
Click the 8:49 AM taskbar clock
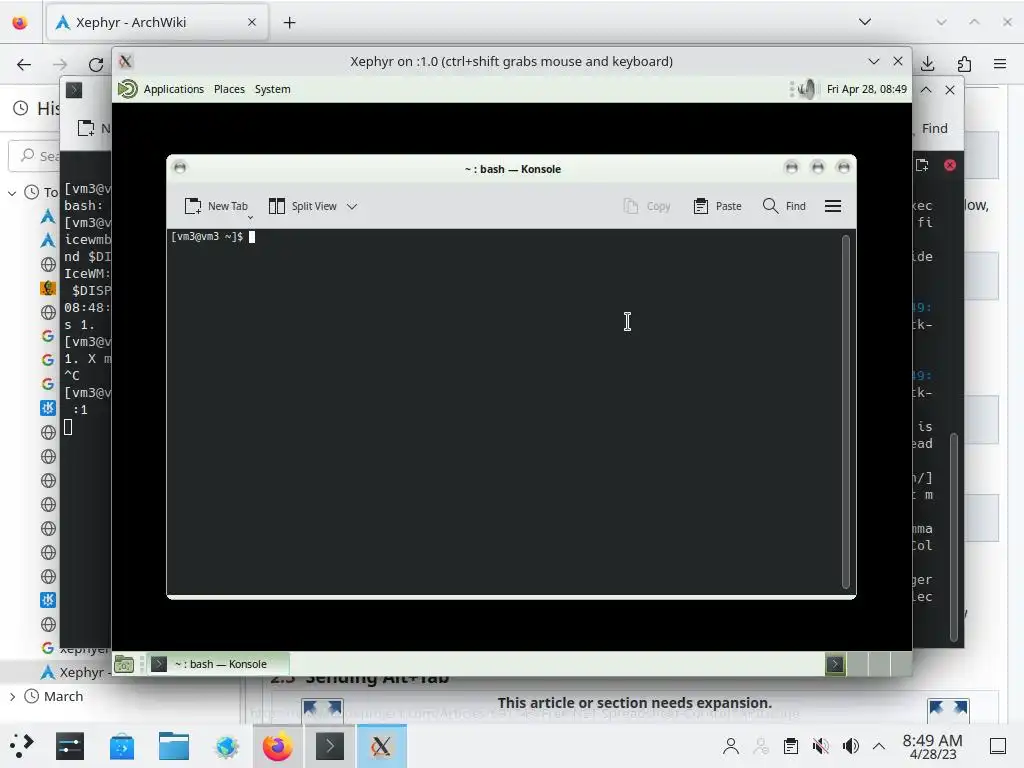[x=932, y=746]
